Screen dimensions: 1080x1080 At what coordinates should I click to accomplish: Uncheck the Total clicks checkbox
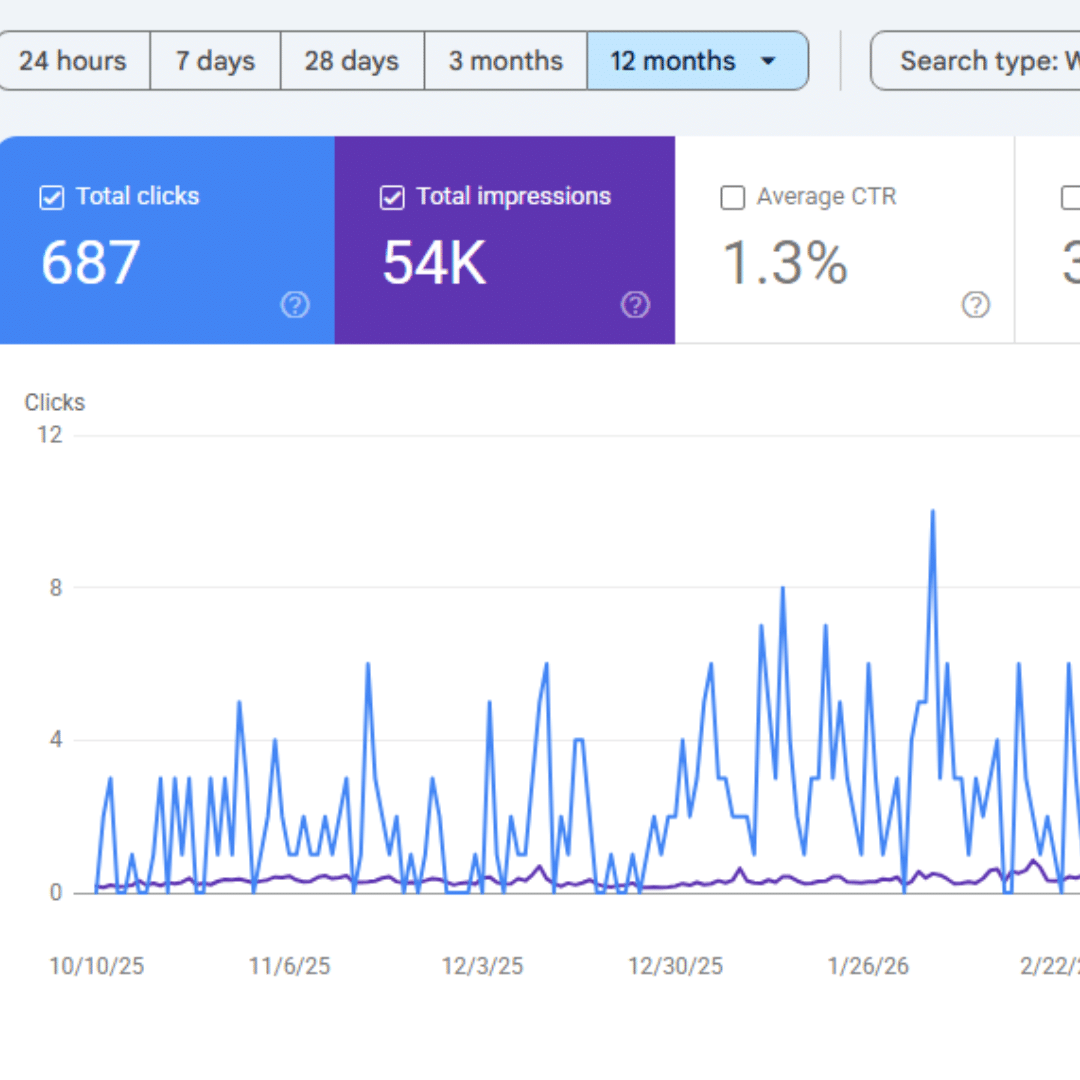click(x=52, y=198)
